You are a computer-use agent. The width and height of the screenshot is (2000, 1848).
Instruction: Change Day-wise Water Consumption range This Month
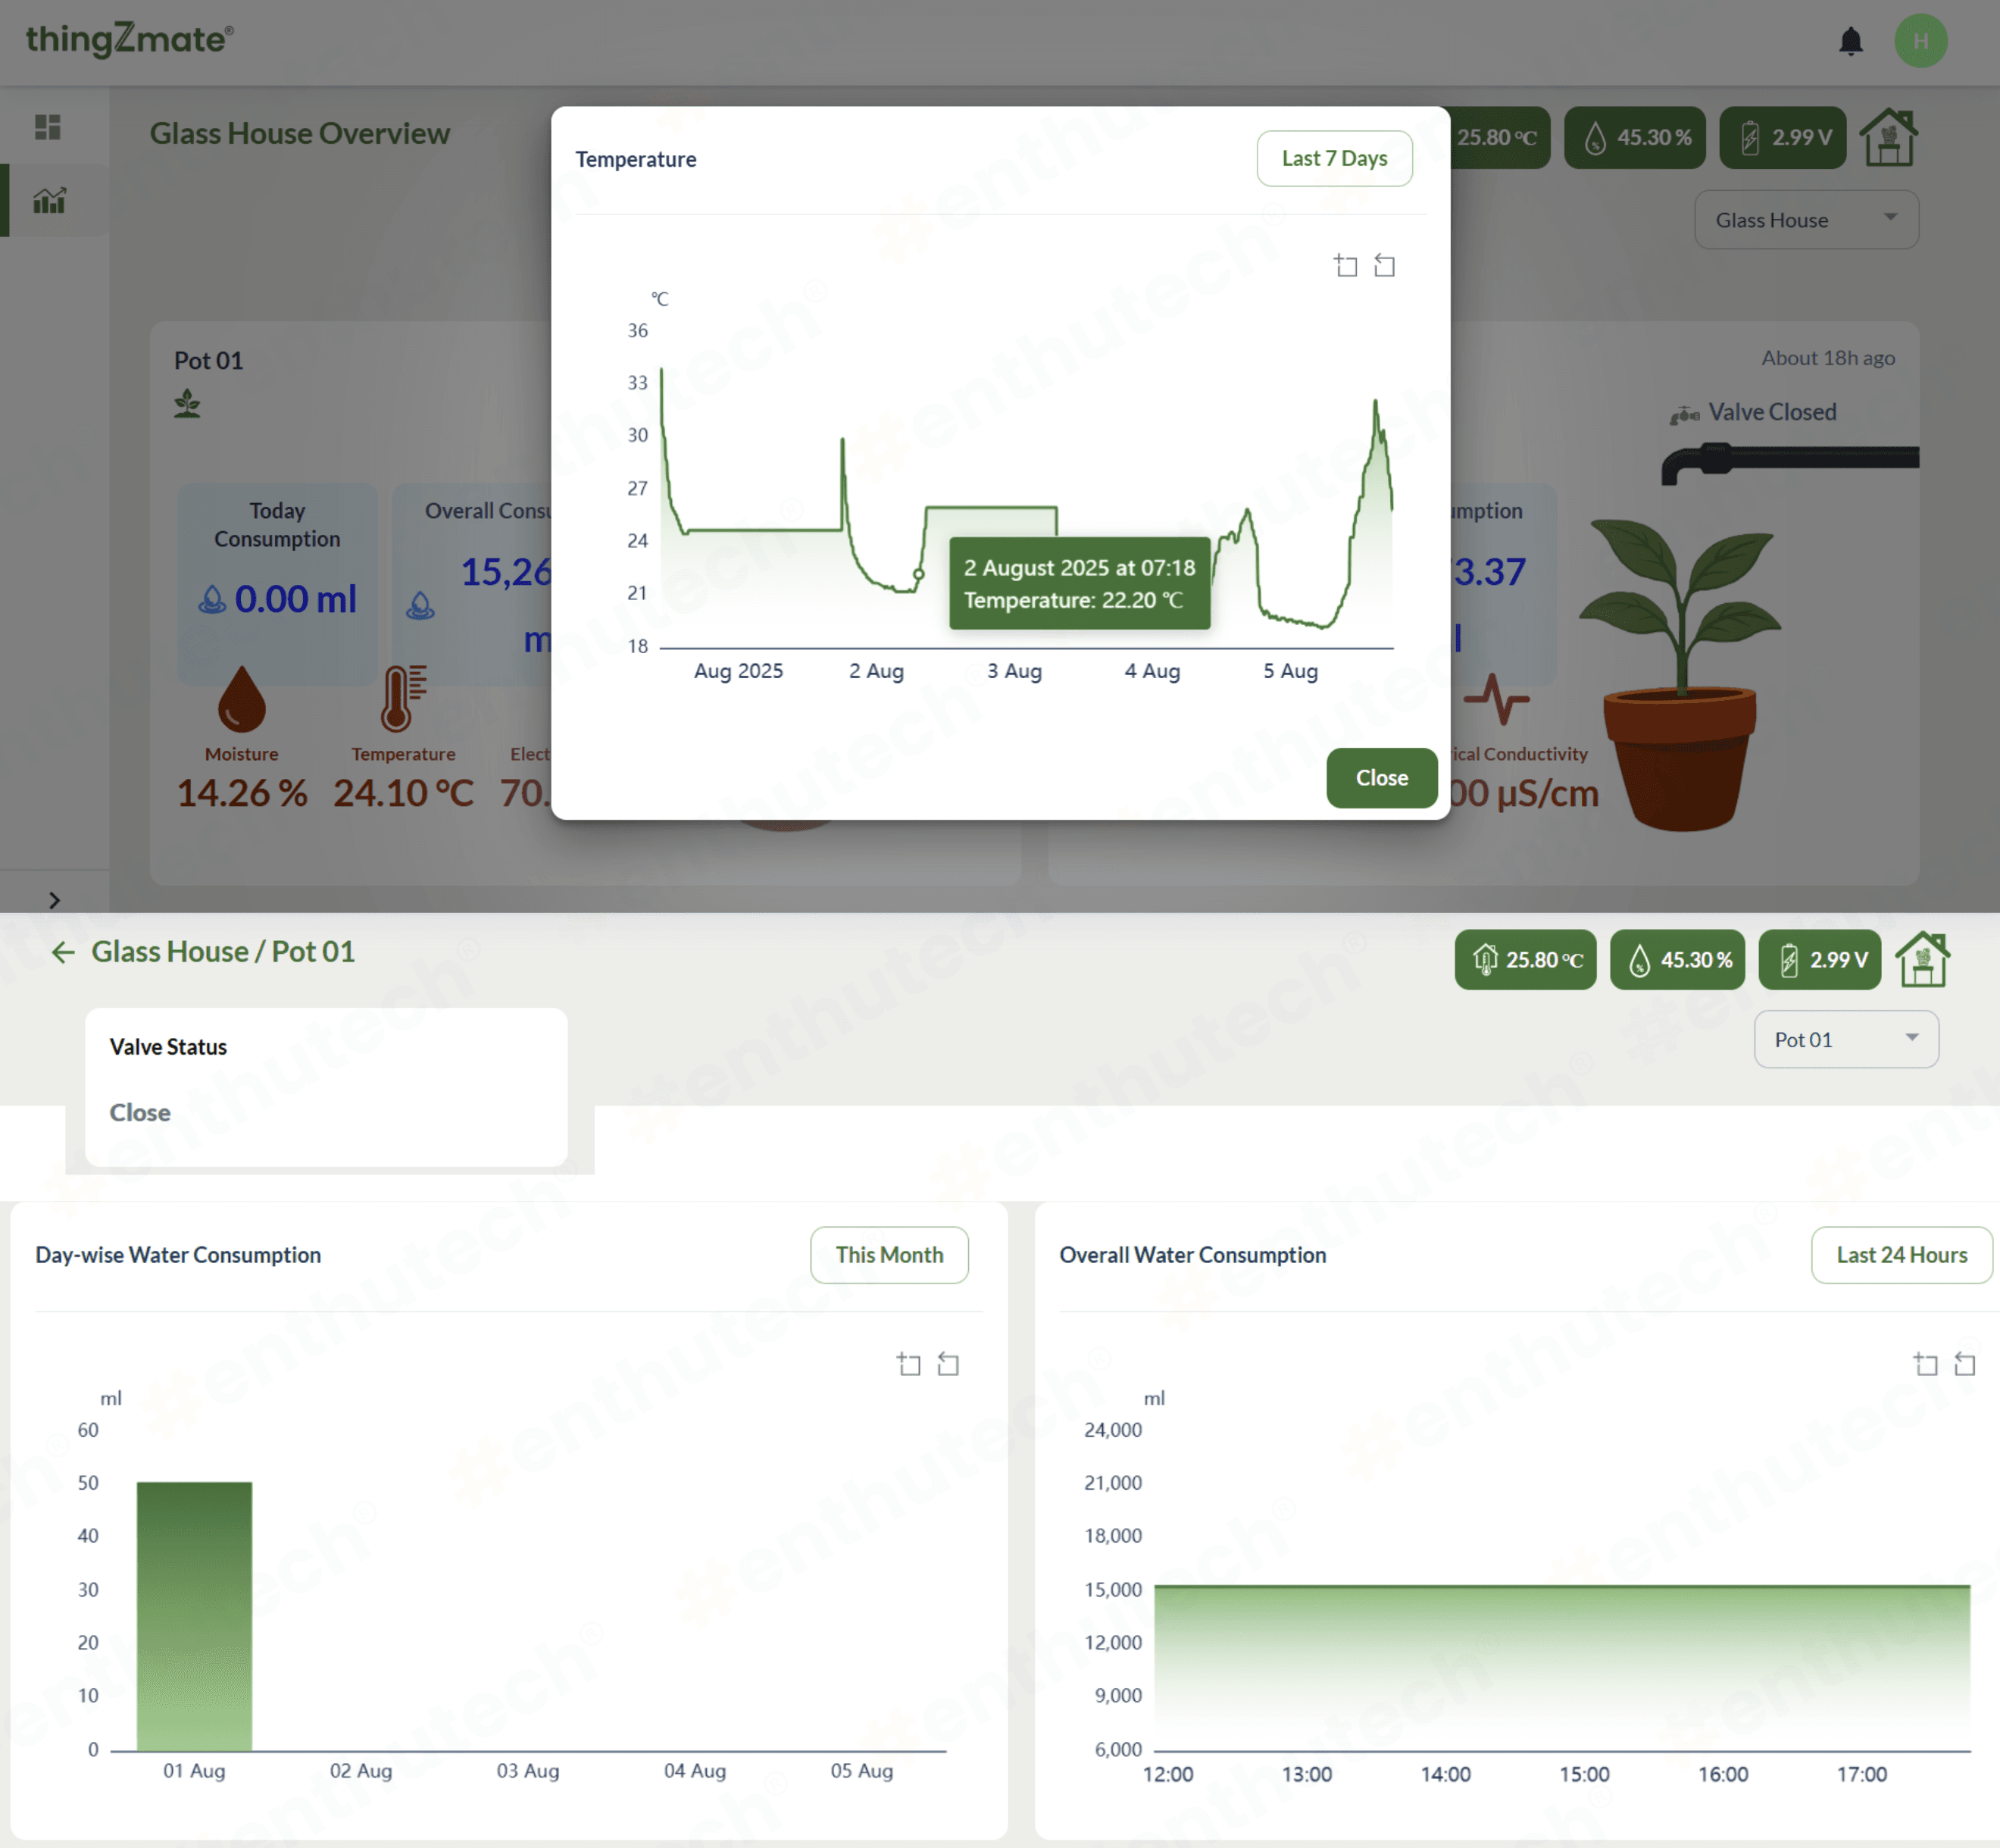pos(889,1254)
